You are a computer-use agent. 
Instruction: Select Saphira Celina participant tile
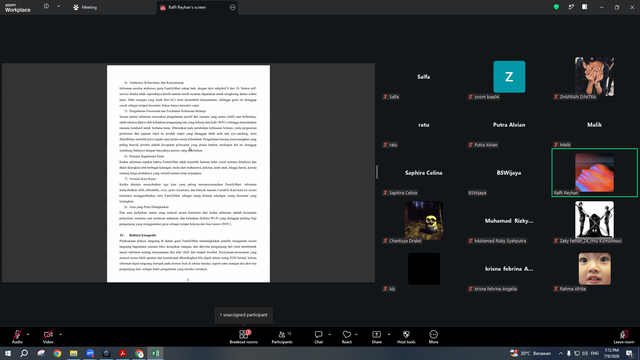click(424, 173)
